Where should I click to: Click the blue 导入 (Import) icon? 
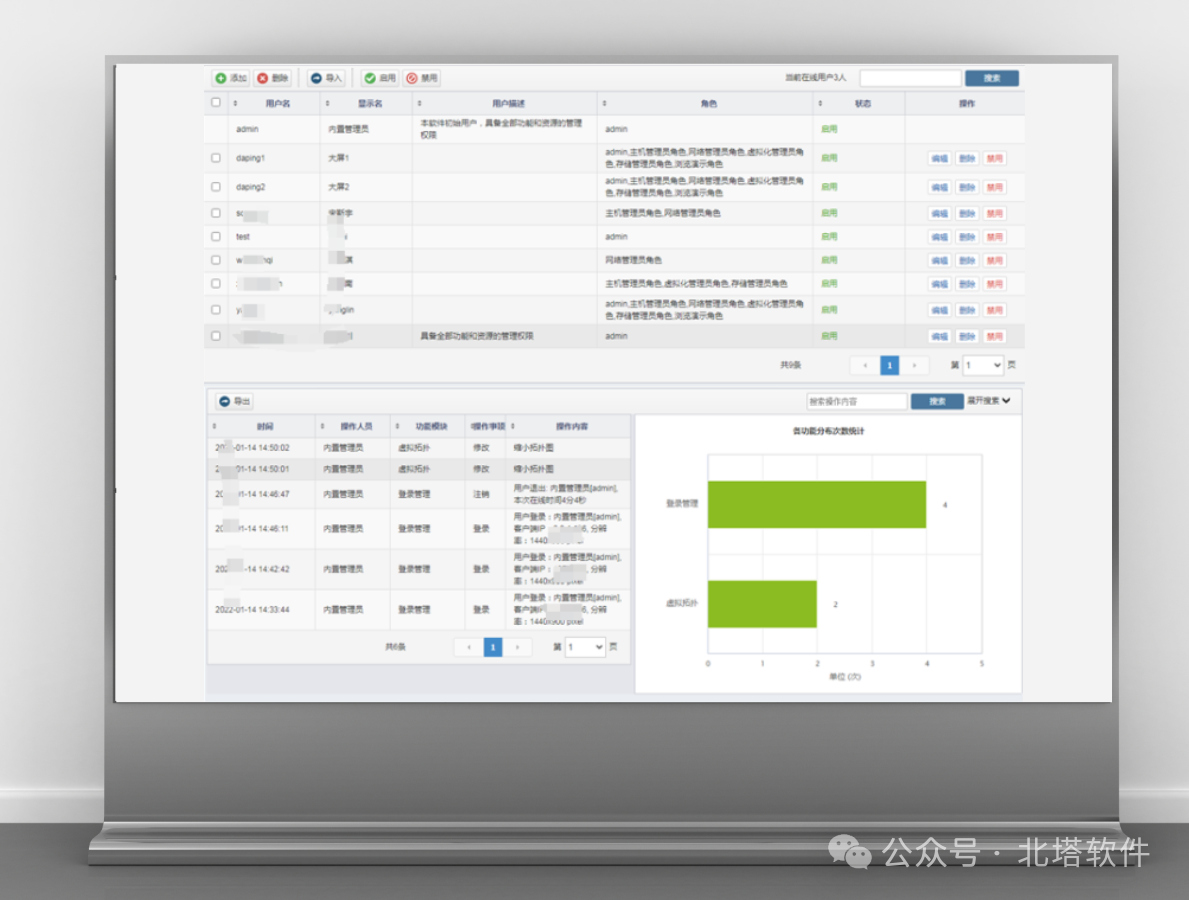click(x=316, y=78)
